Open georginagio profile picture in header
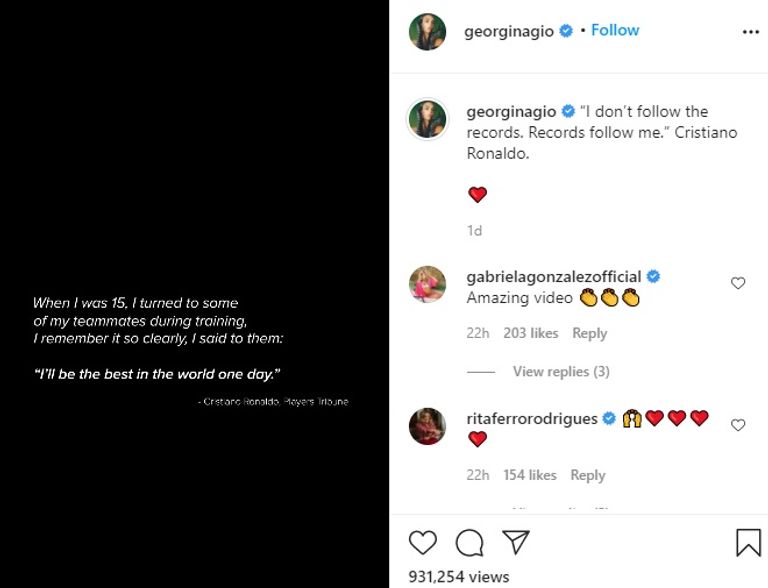768x588 pixels. coord(427,31)
